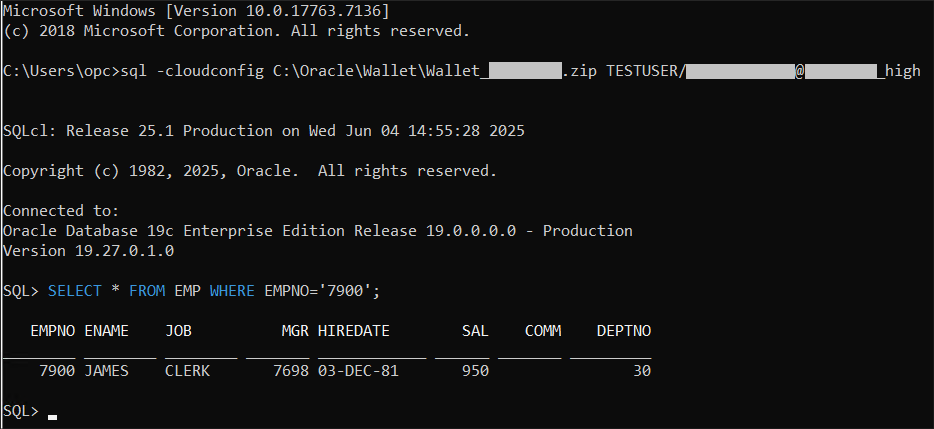Click the blinking cursor at the SQL prompt
The height and width of the screenshot is (429, 934).
coord(52,417)
